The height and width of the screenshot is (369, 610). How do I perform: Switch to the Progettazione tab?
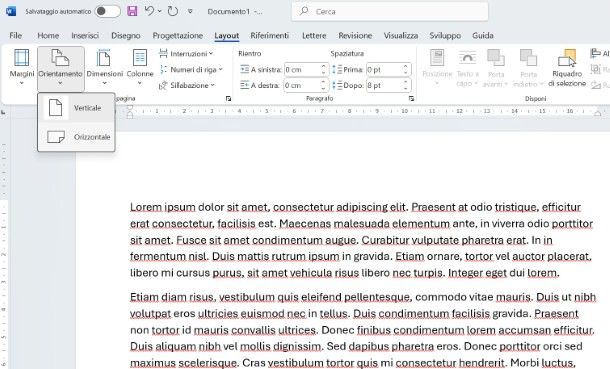click(x=177, y=35)
